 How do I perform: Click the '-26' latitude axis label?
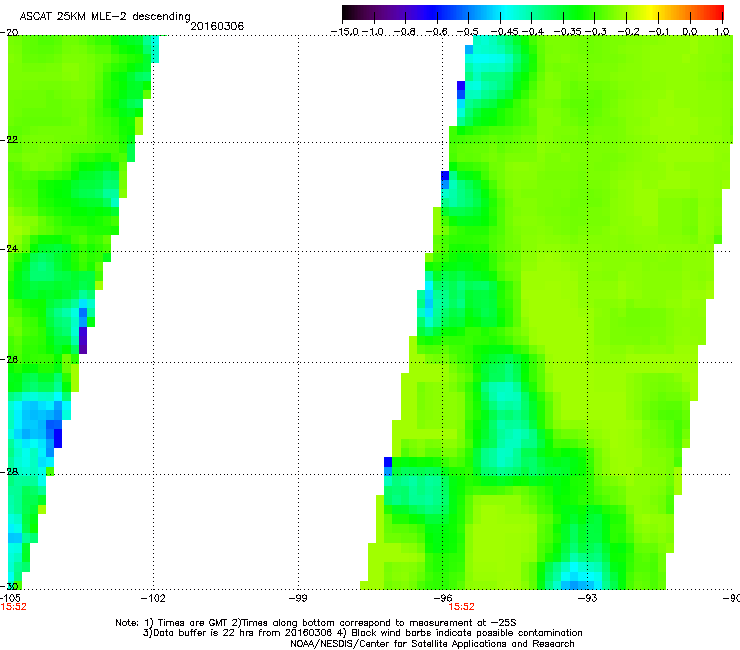9,359
